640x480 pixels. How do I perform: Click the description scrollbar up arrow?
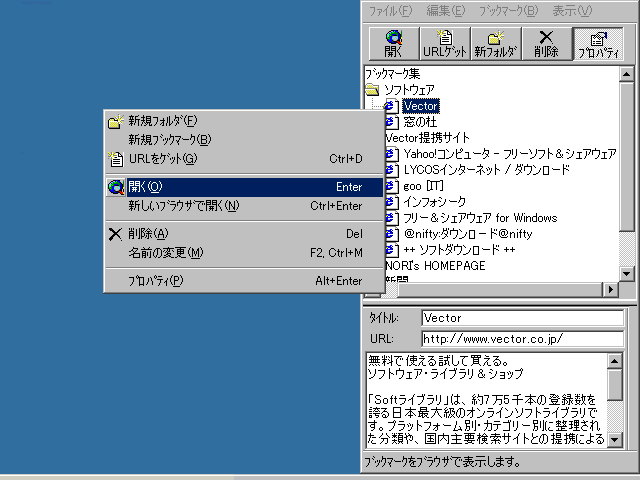click(x=615, y=361)
